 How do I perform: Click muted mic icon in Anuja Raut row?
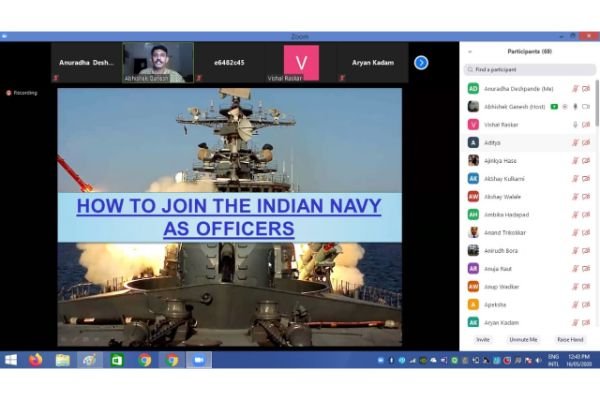575,269
